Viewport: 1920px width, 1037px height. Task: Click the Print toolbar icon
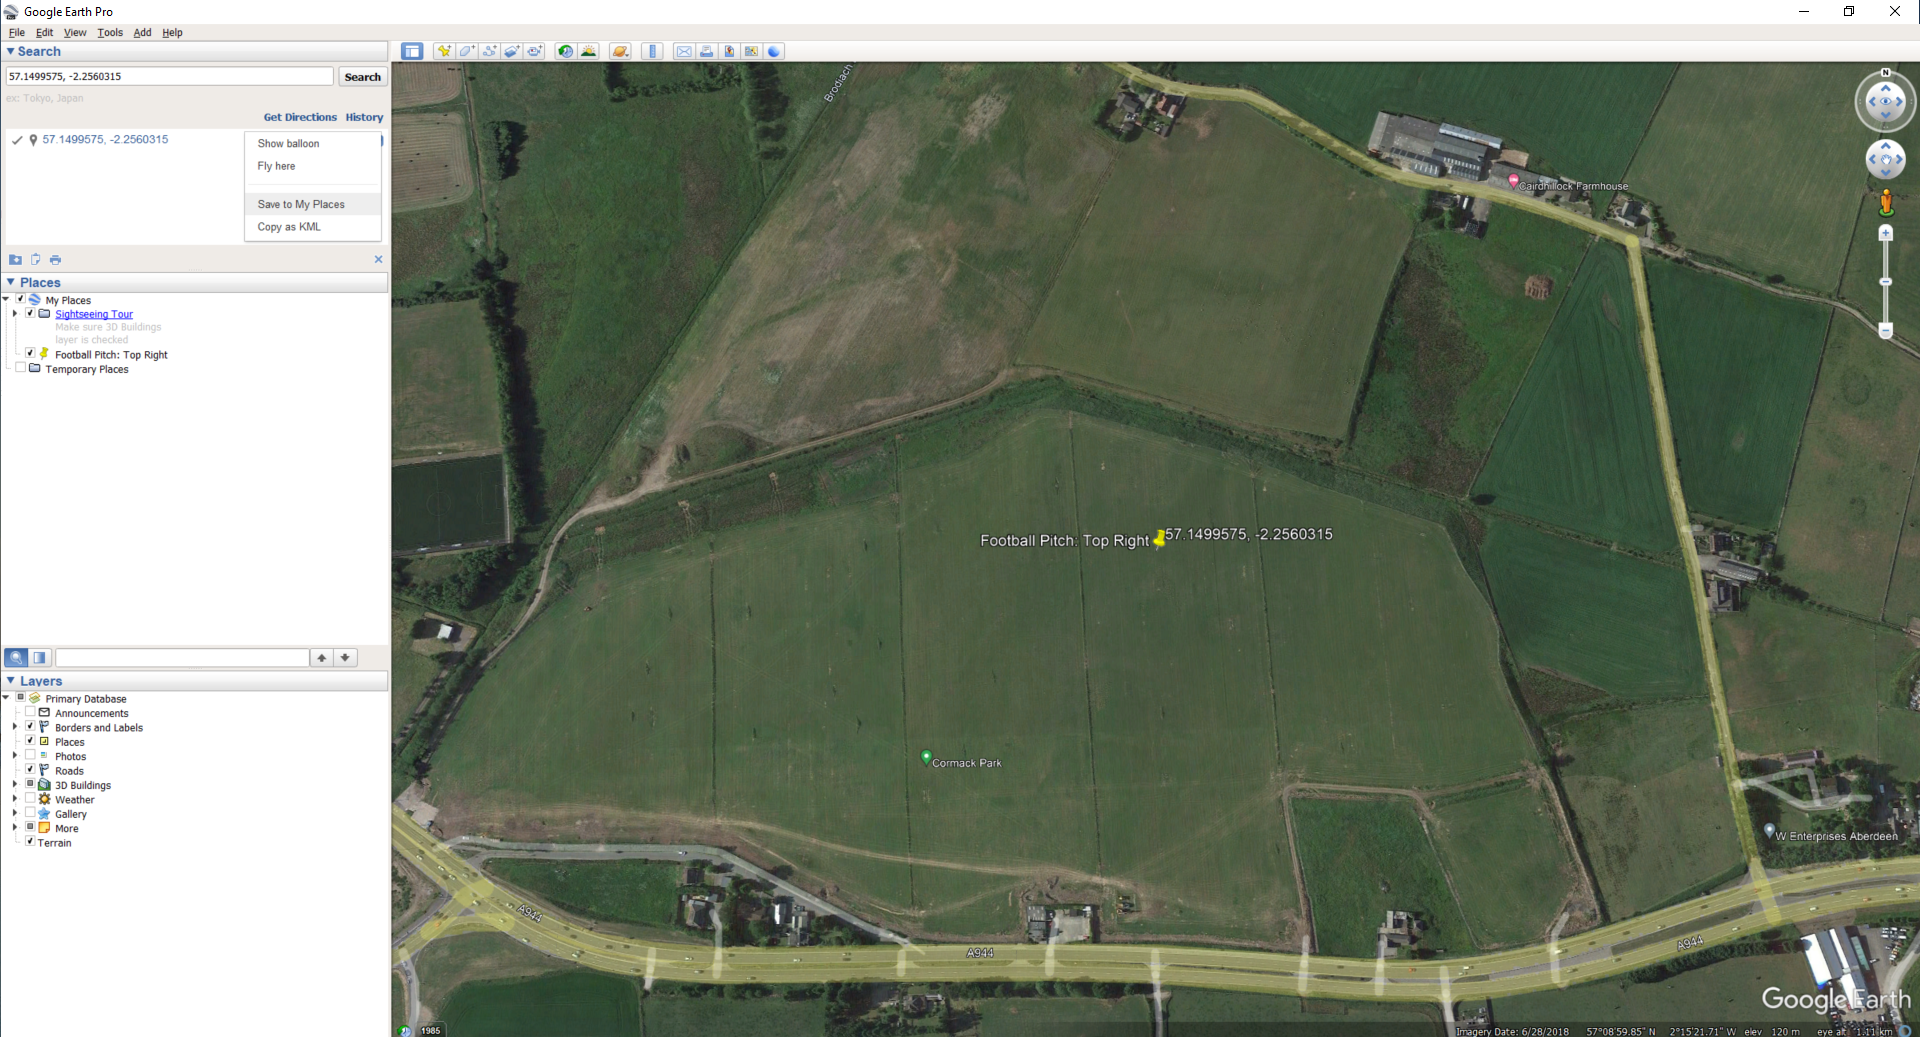707,51
